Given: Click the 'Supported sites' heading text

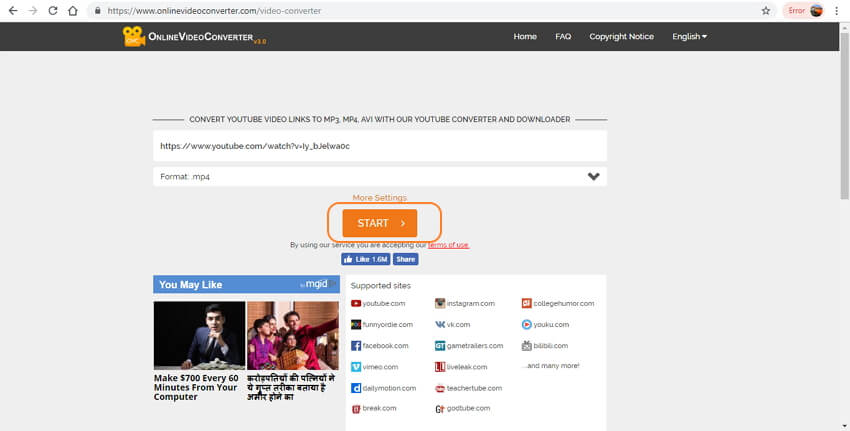Looking at the screenshot, I should point(381,286).
